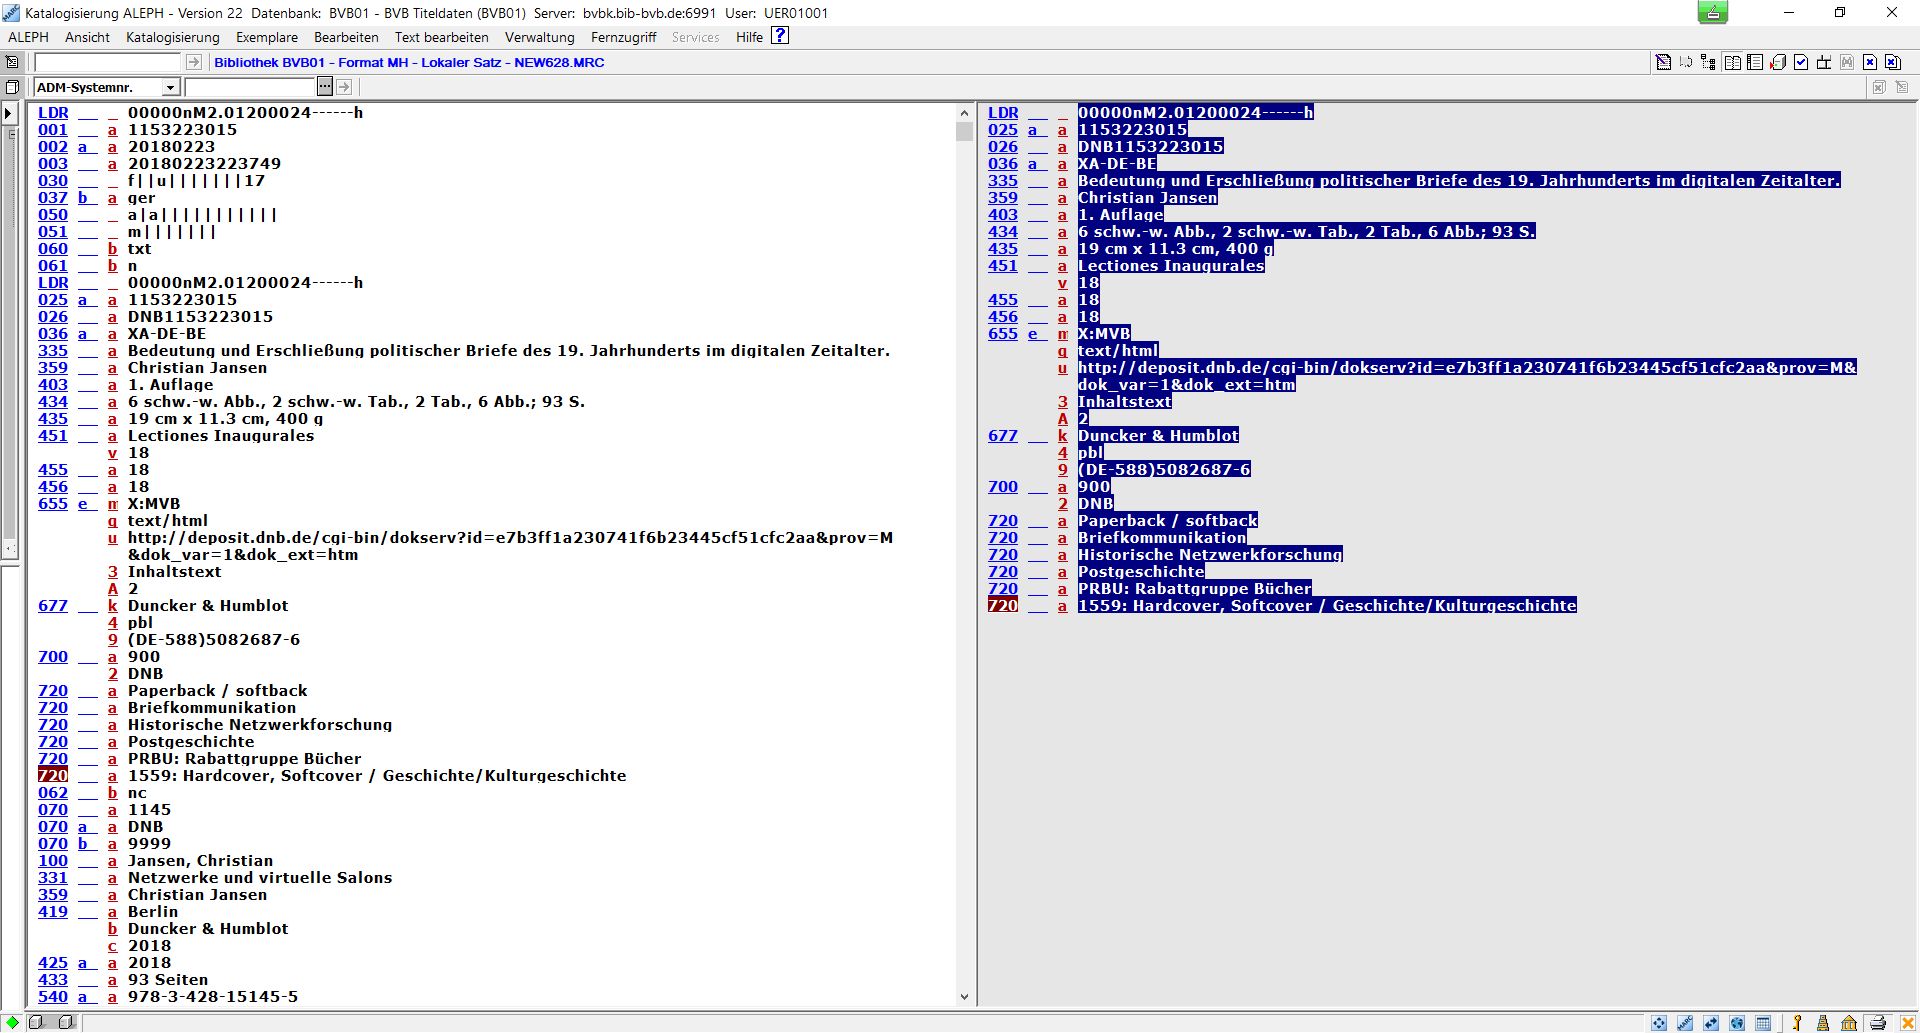This screenshot has width=1920, height=1033.
Task: Expand the left panel with the black arrow
Action: pyautogui.click(x=9, y=113)
